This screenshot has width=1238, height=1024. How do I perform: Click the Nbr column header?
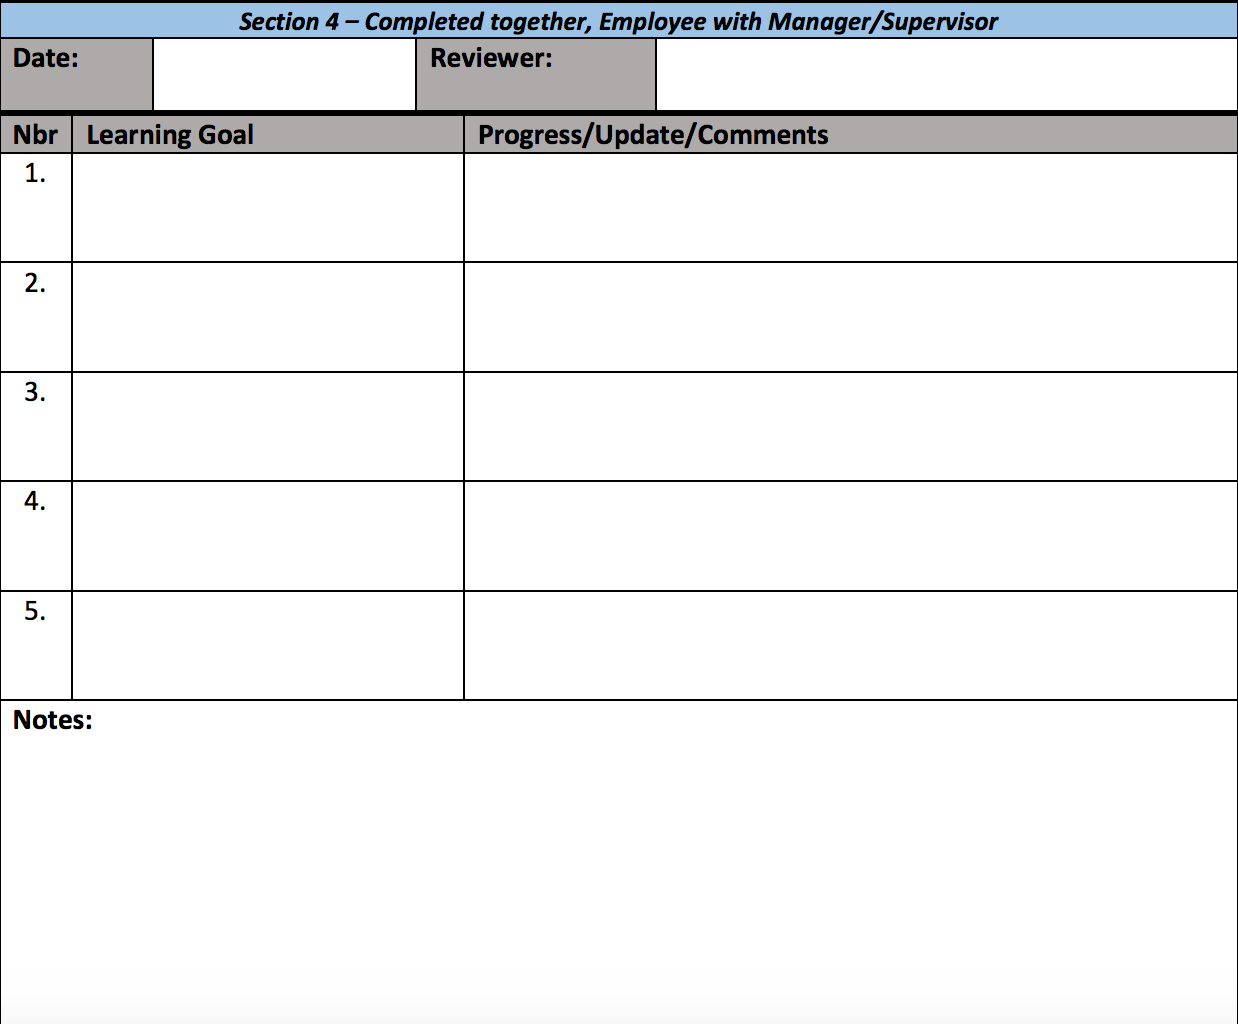pos(36,135)
